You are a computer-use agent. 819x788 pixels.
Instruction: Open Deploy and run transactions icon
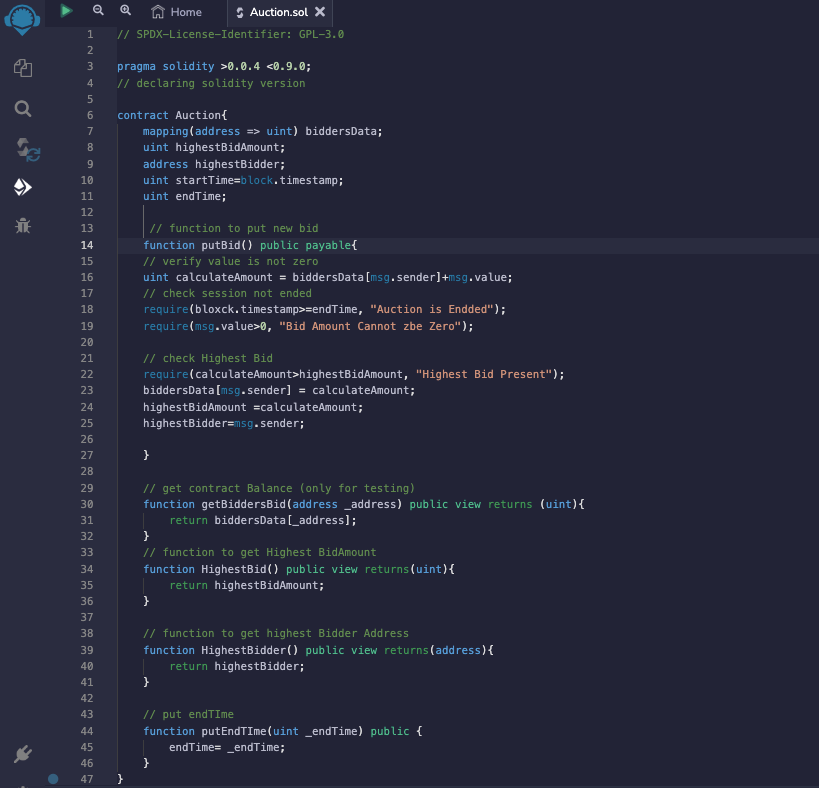22,187
